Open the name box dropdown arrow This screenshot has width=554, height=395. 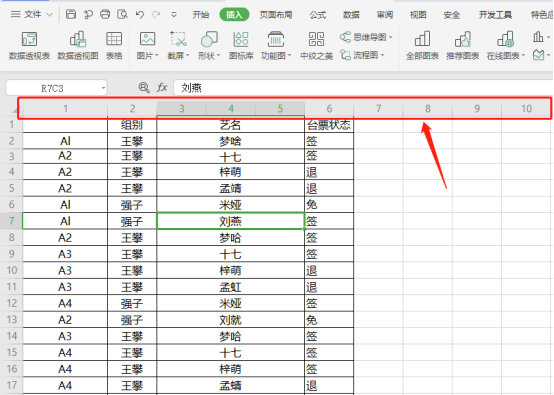coord(103,88)
